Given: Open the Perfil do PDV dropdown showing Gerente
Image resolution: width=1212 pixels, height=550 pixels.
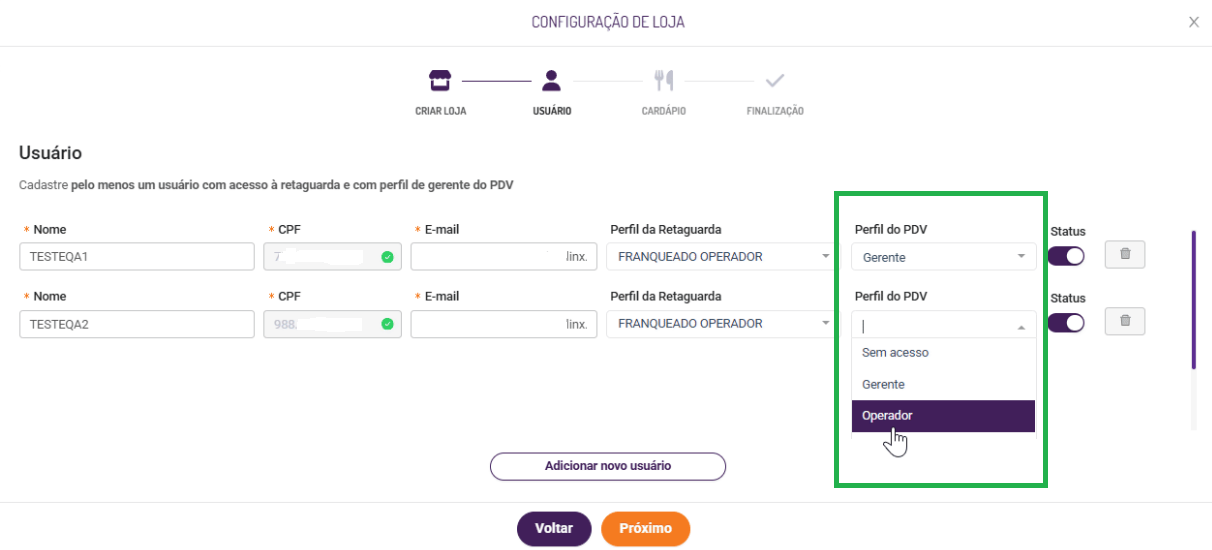Looking at the screenshot, I should pyautogui.click(x=943, y=257).
